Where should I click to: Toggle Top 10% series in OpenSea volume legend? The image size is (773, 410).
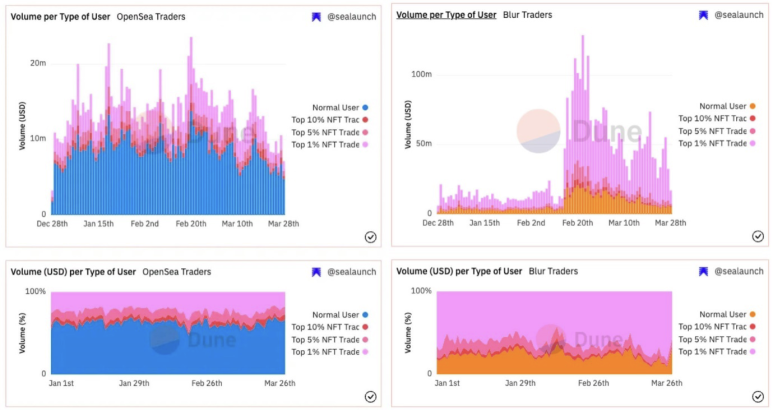[x=329, y=120]
